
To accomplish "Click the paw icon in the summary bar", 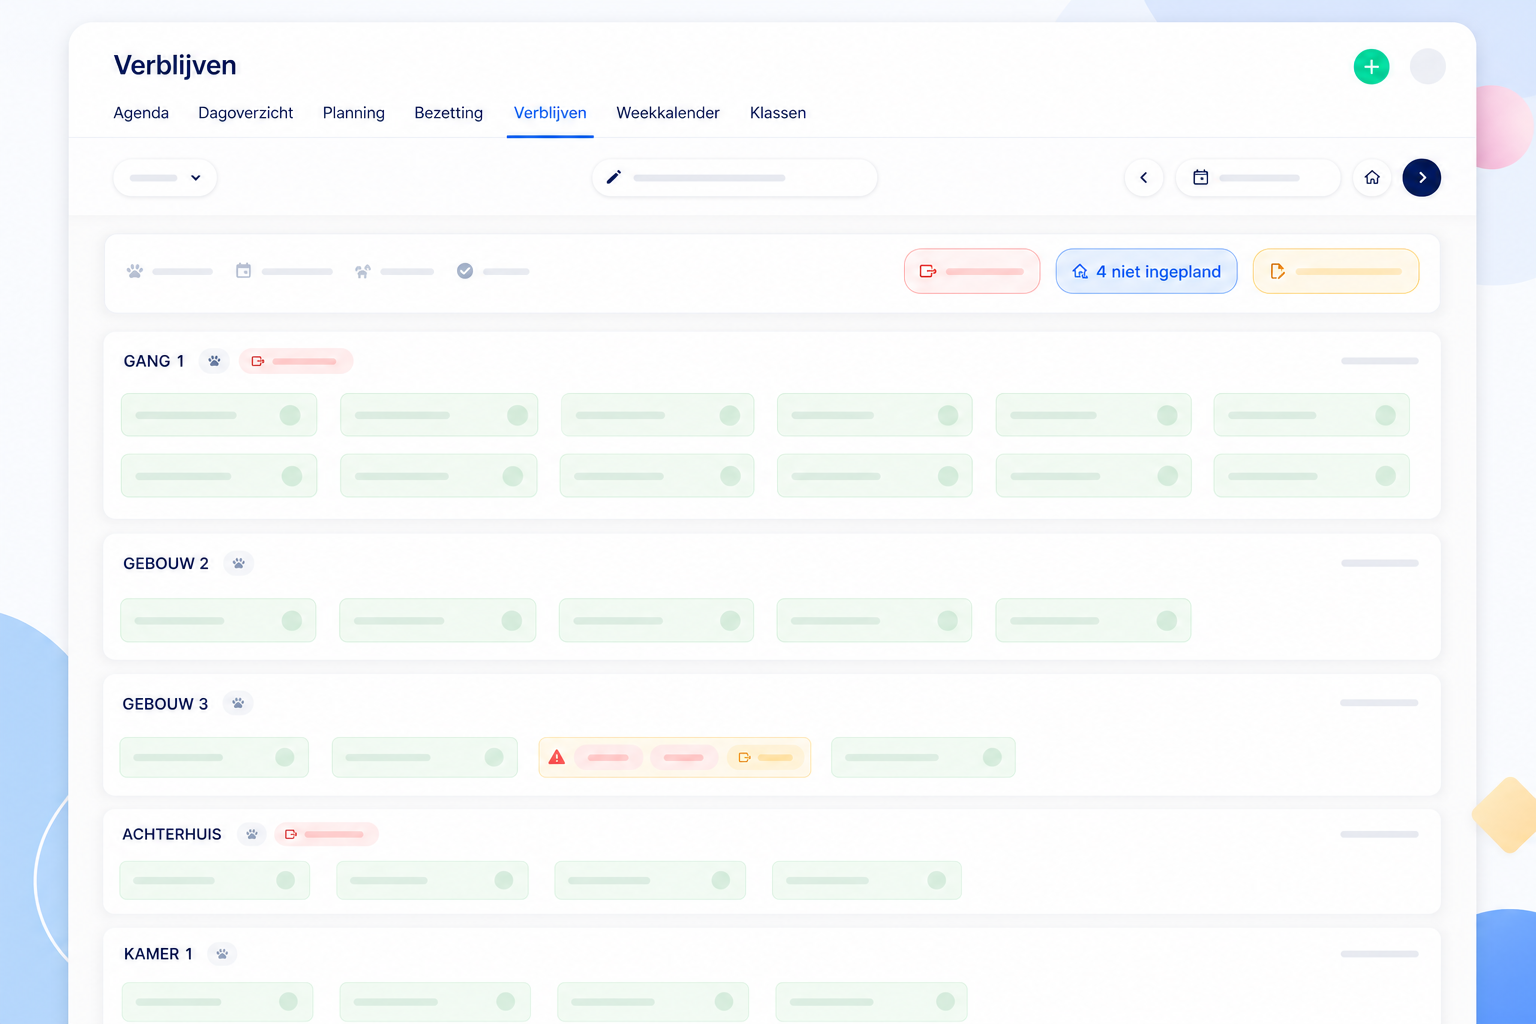I will [x=135, y=271].
